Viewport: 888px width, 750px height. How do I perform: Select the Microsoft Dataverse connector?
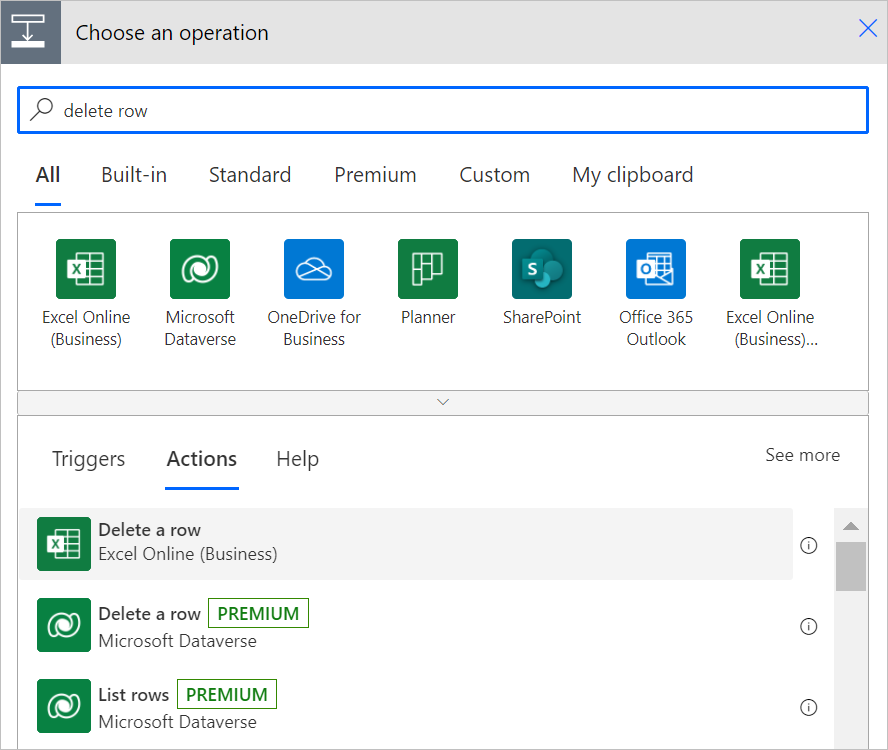[199, 269]
